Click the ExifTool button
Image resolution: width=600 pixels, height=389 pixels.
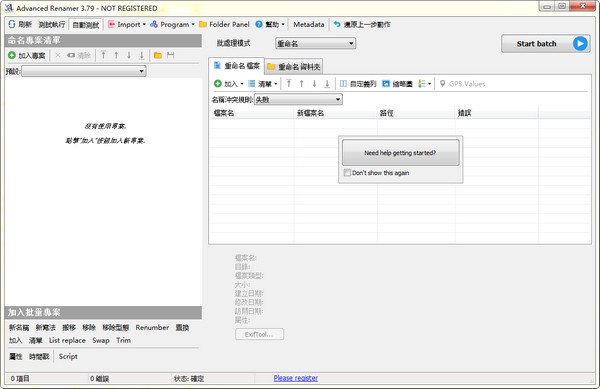pyautogui.click(x=259, y=334)
